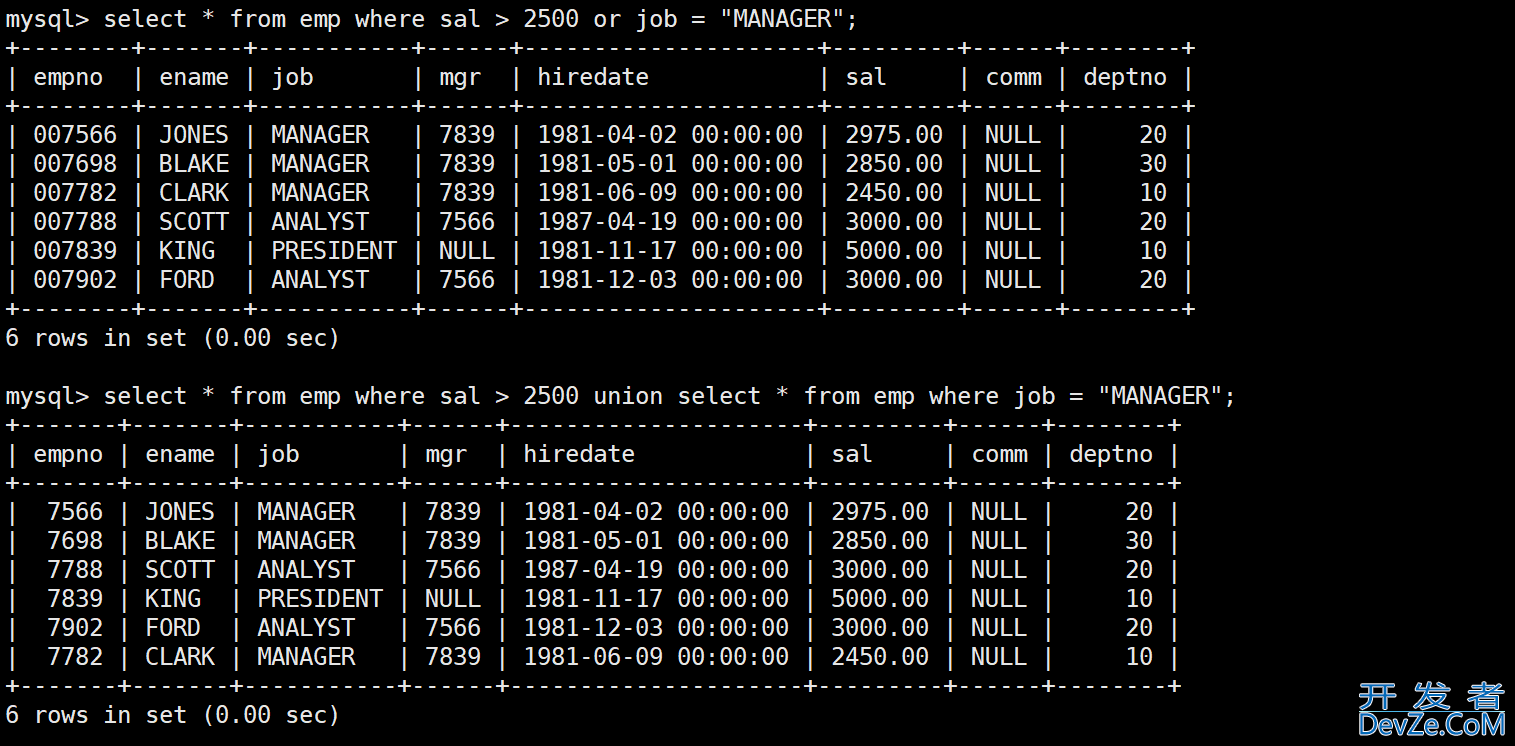Viewport: 1515px width, 746px height.
Task: Click KING's NULL mgr in the first table
Action: click(x=467, y=251)
